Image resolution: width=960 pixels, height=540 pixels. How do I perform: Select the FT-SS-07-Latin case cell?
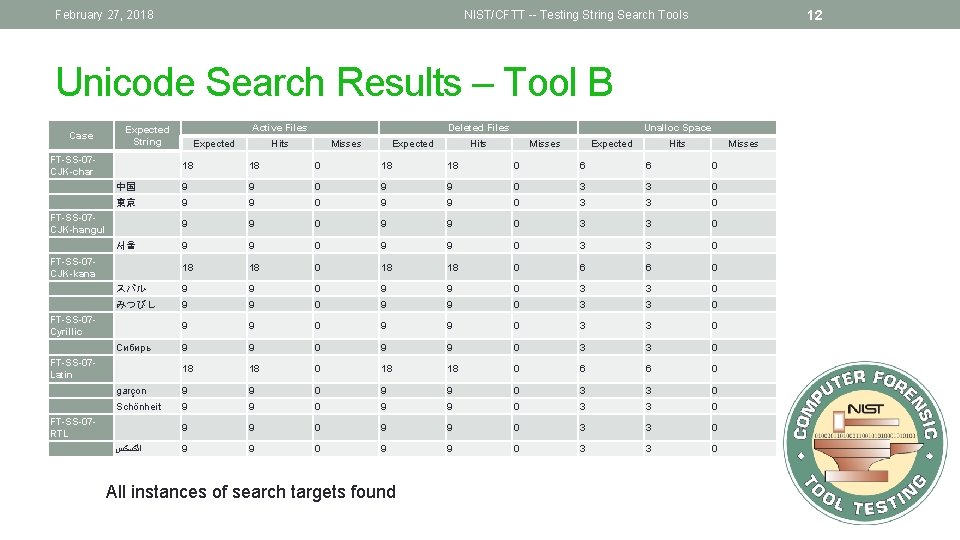click(x=81, y=369)
